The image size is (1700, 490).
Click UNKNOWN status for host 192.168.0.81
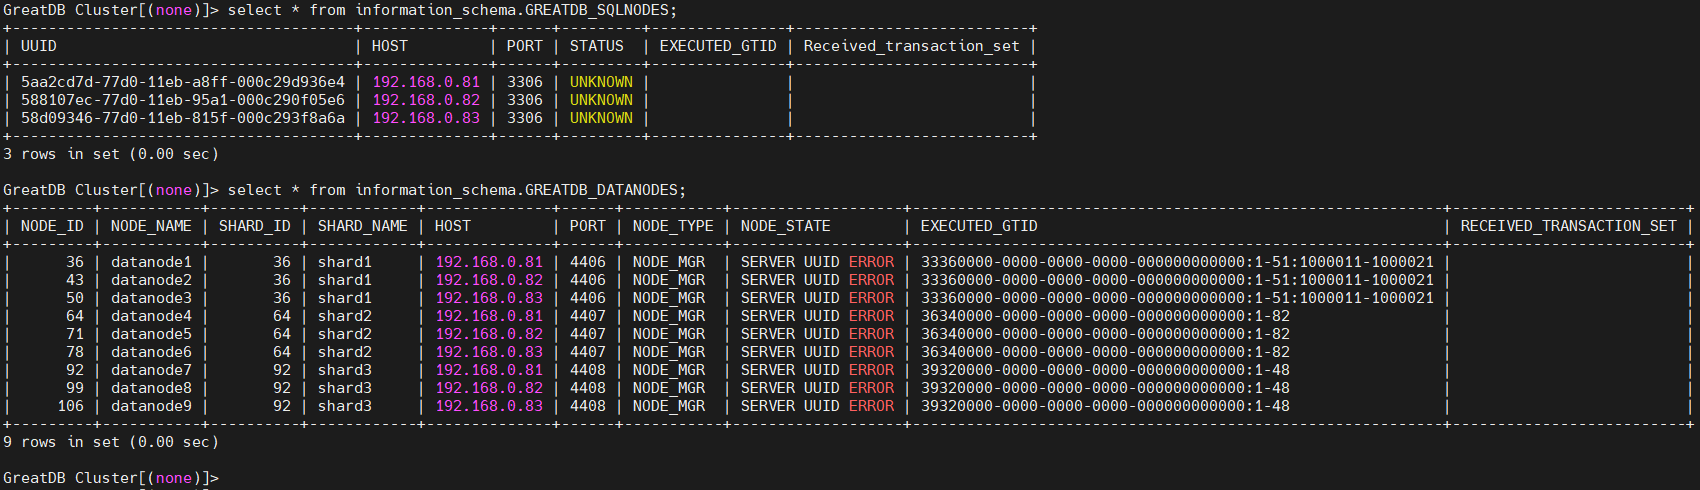601,82
